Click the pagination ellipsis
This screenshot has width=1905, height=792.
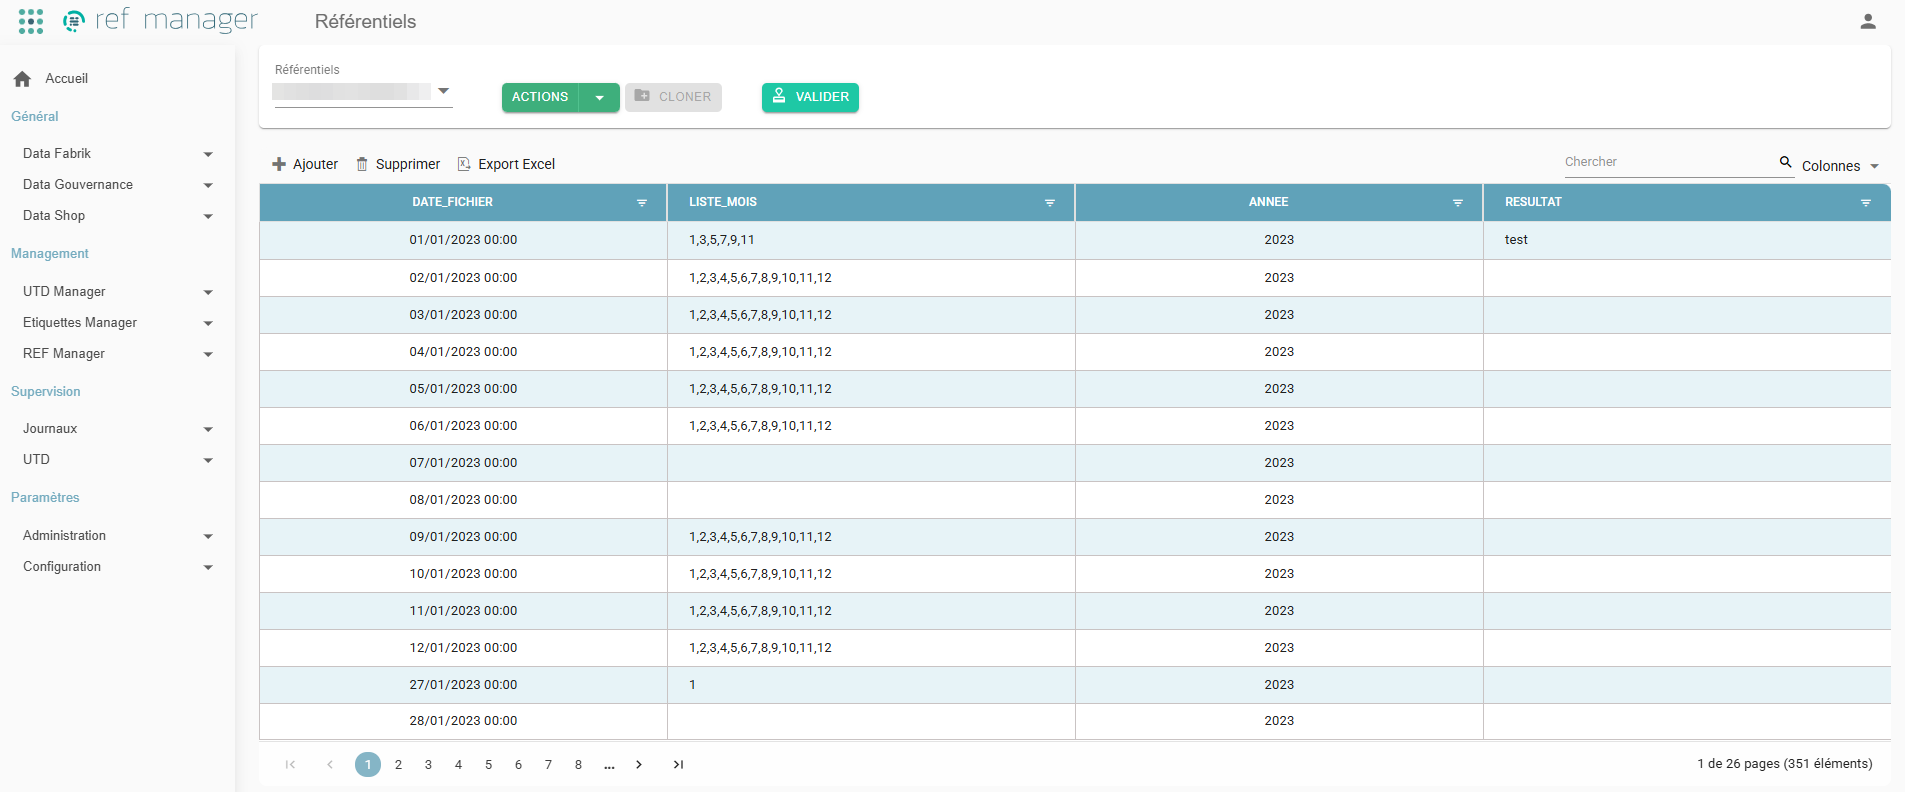click(x=609, y=765)
